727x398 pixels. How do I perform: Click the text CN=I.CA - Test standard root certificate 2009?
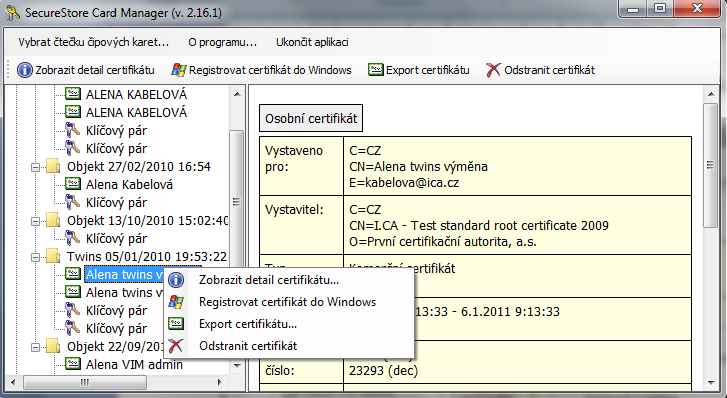pyautogui.click(x=478, y=225)
